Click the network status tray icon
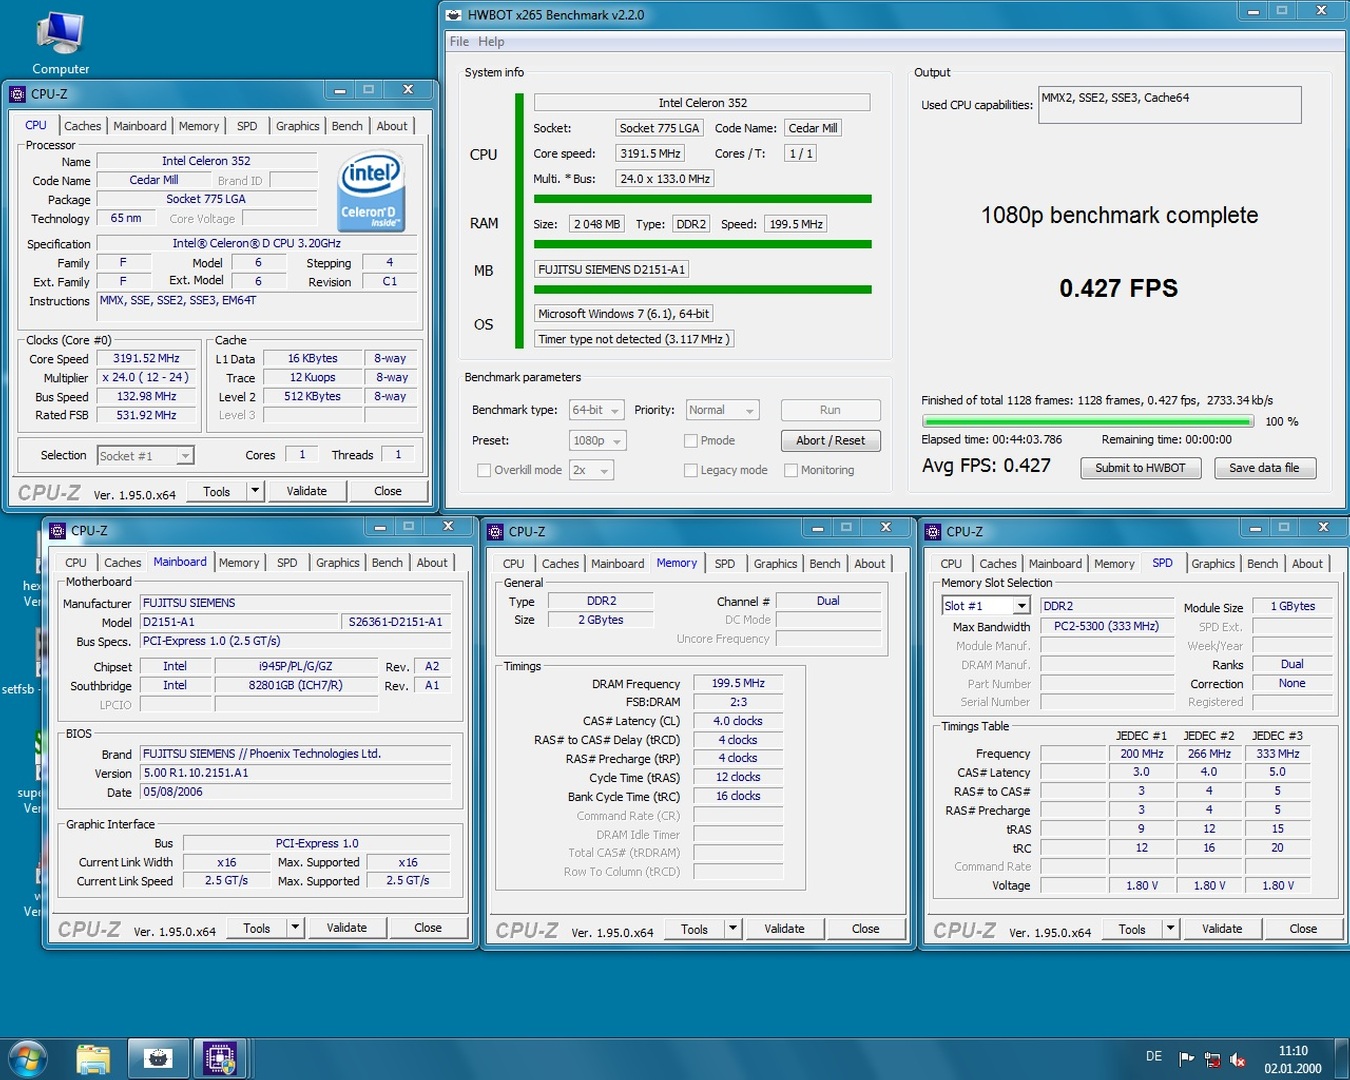The height and width of the screenshot is (1080, 1350). coord(1212,1059)
